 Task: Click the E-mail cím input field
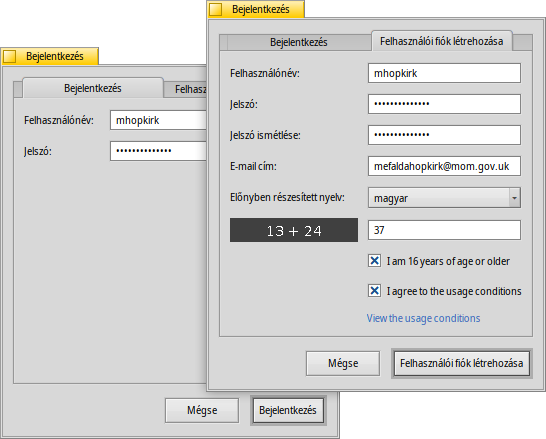point(444,166)
